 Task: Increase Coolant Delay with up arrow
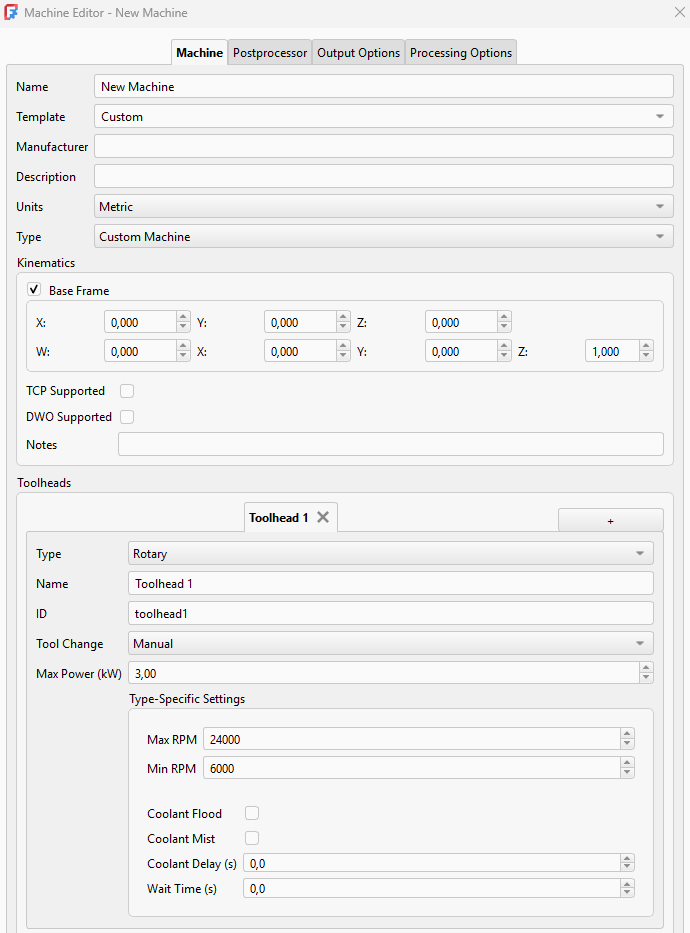click(627, 858)
